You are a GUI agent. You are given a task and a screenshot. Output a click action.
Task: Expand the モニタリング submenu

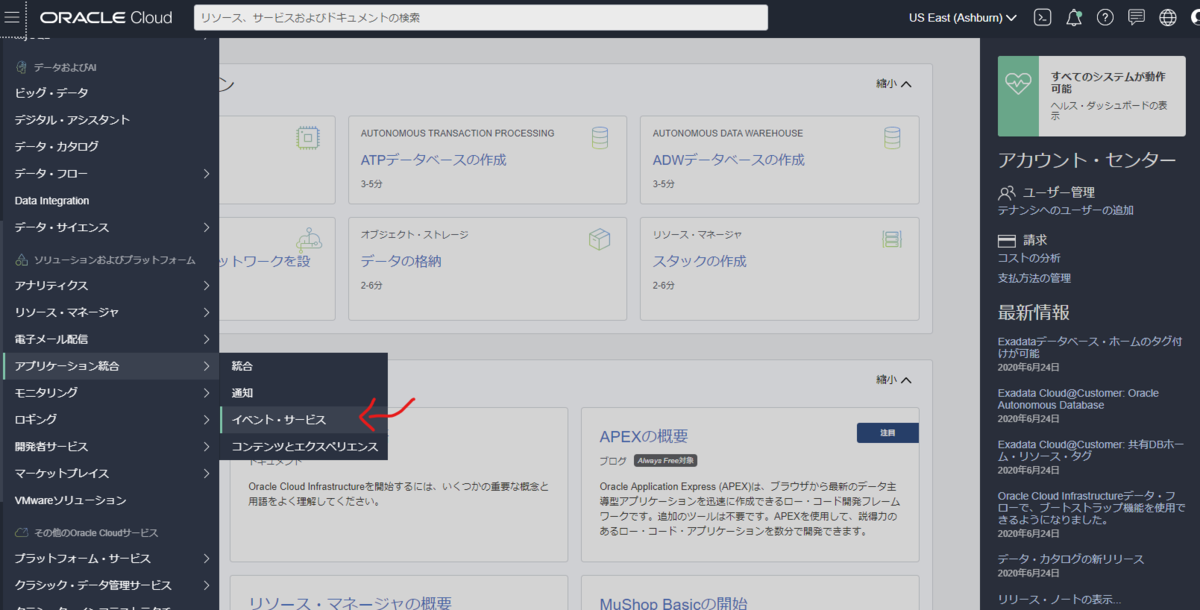click(x=206, y=393)
